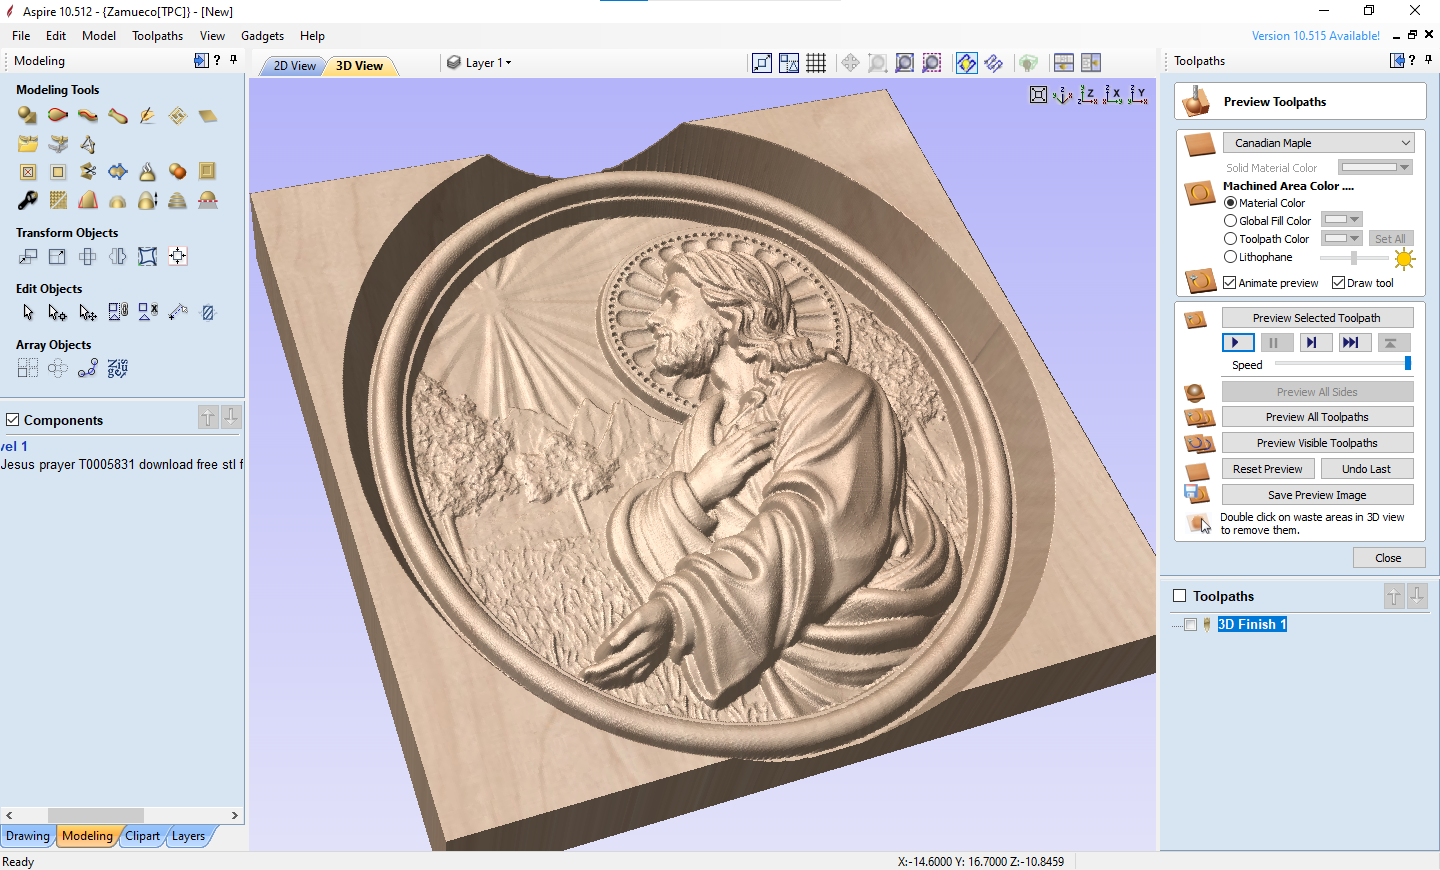Viewport: 1440px width, 870px height.
Task: Click the Create Shape modeling tool icon
Action: tap(27, 116)
